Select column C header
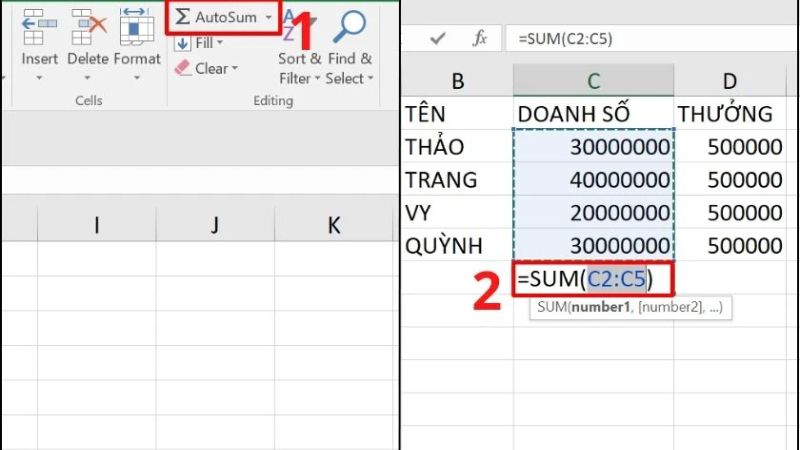The height and width of the screenshot is (450, 800). pyautogui.click(x=593, y=81)
